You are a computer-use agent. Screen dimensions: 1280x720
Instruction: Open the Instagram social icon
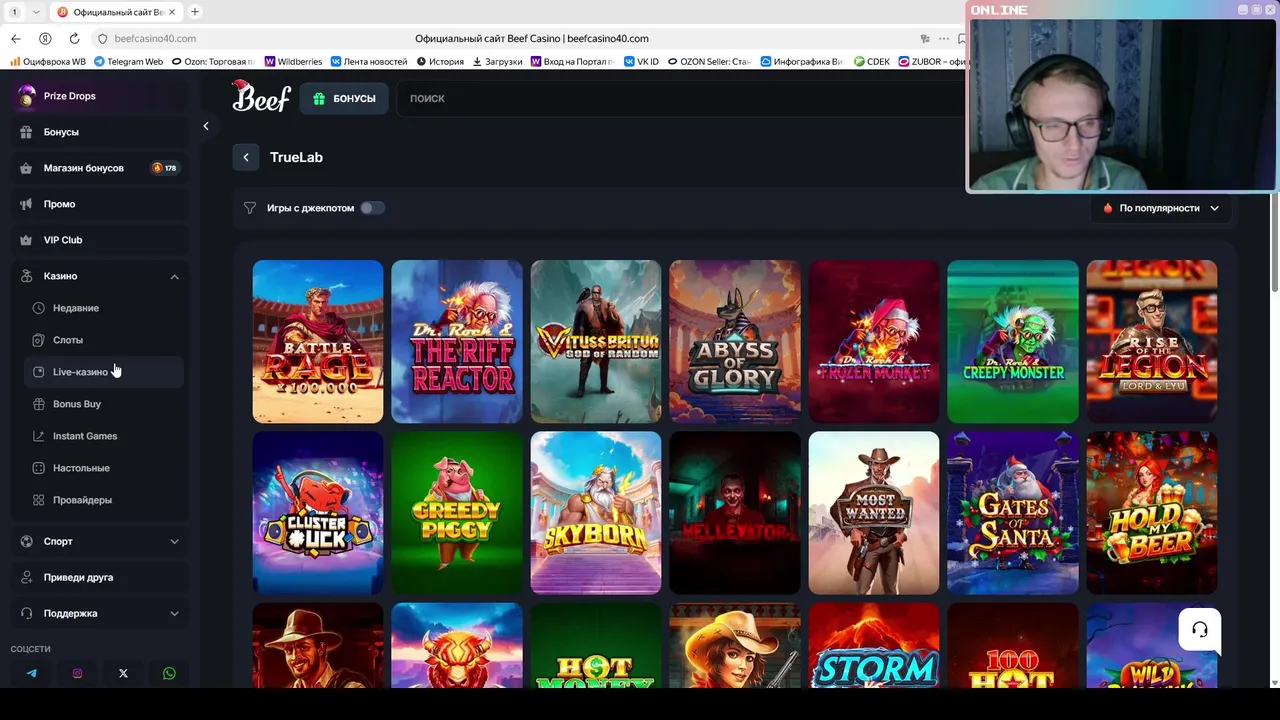pyautogui.click(x=78, y=673)
